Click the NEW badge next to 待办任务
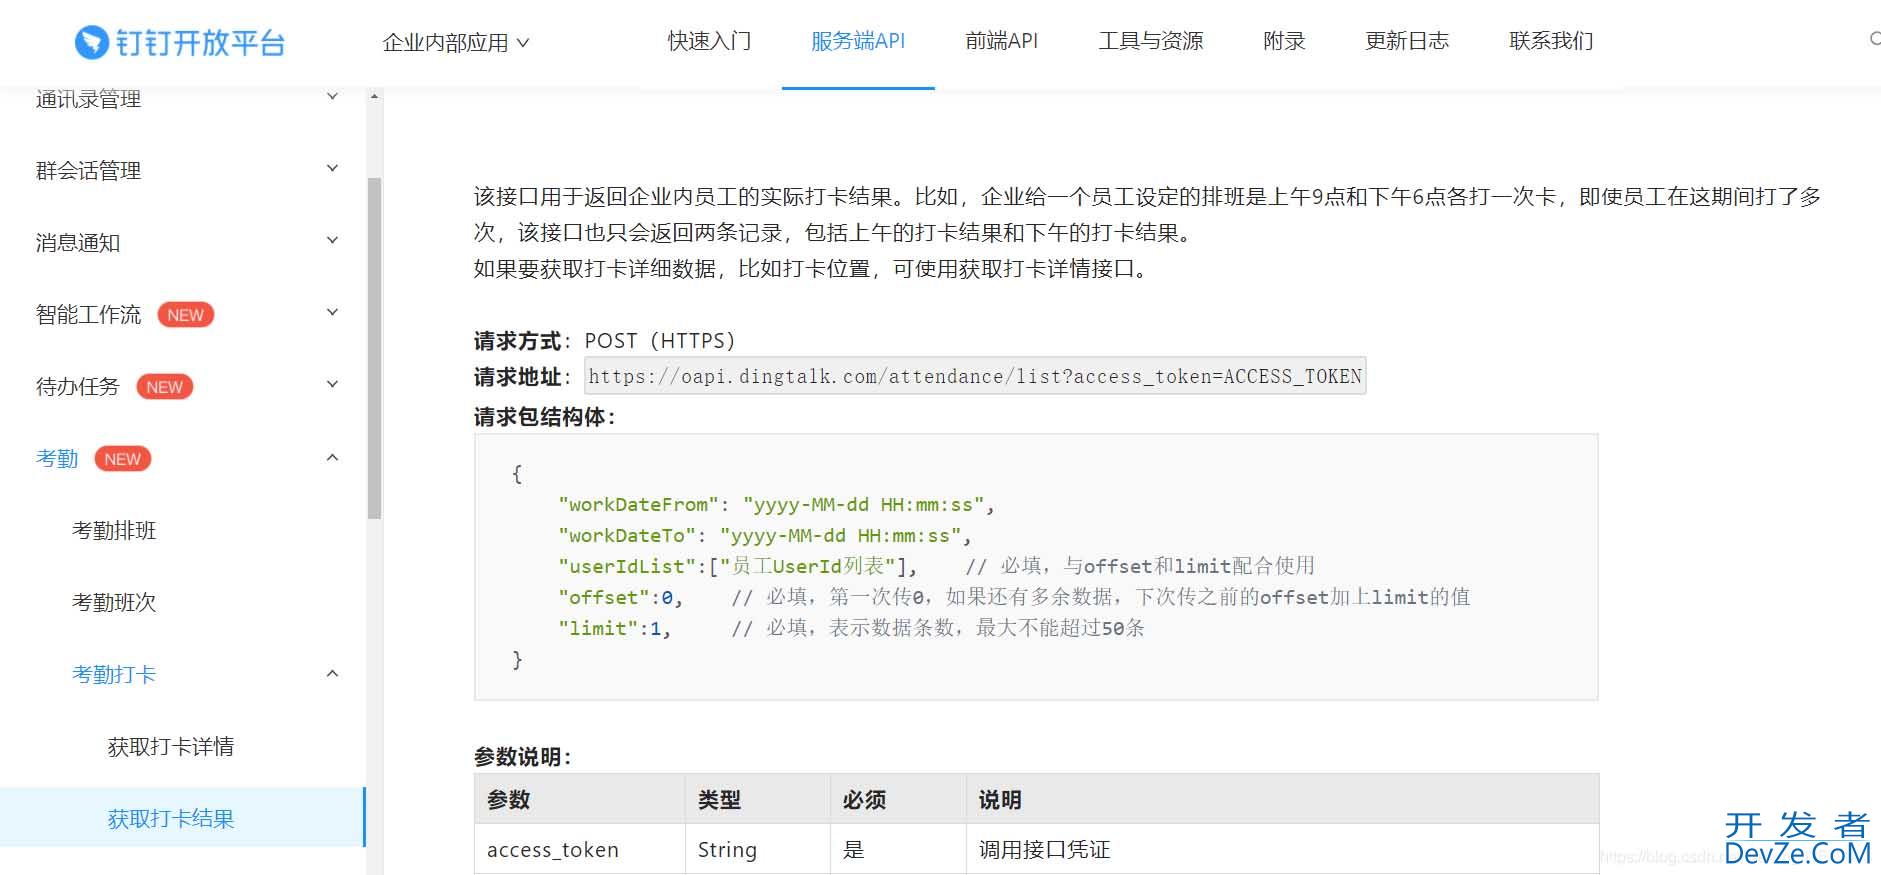 click(x=164, y=387)
